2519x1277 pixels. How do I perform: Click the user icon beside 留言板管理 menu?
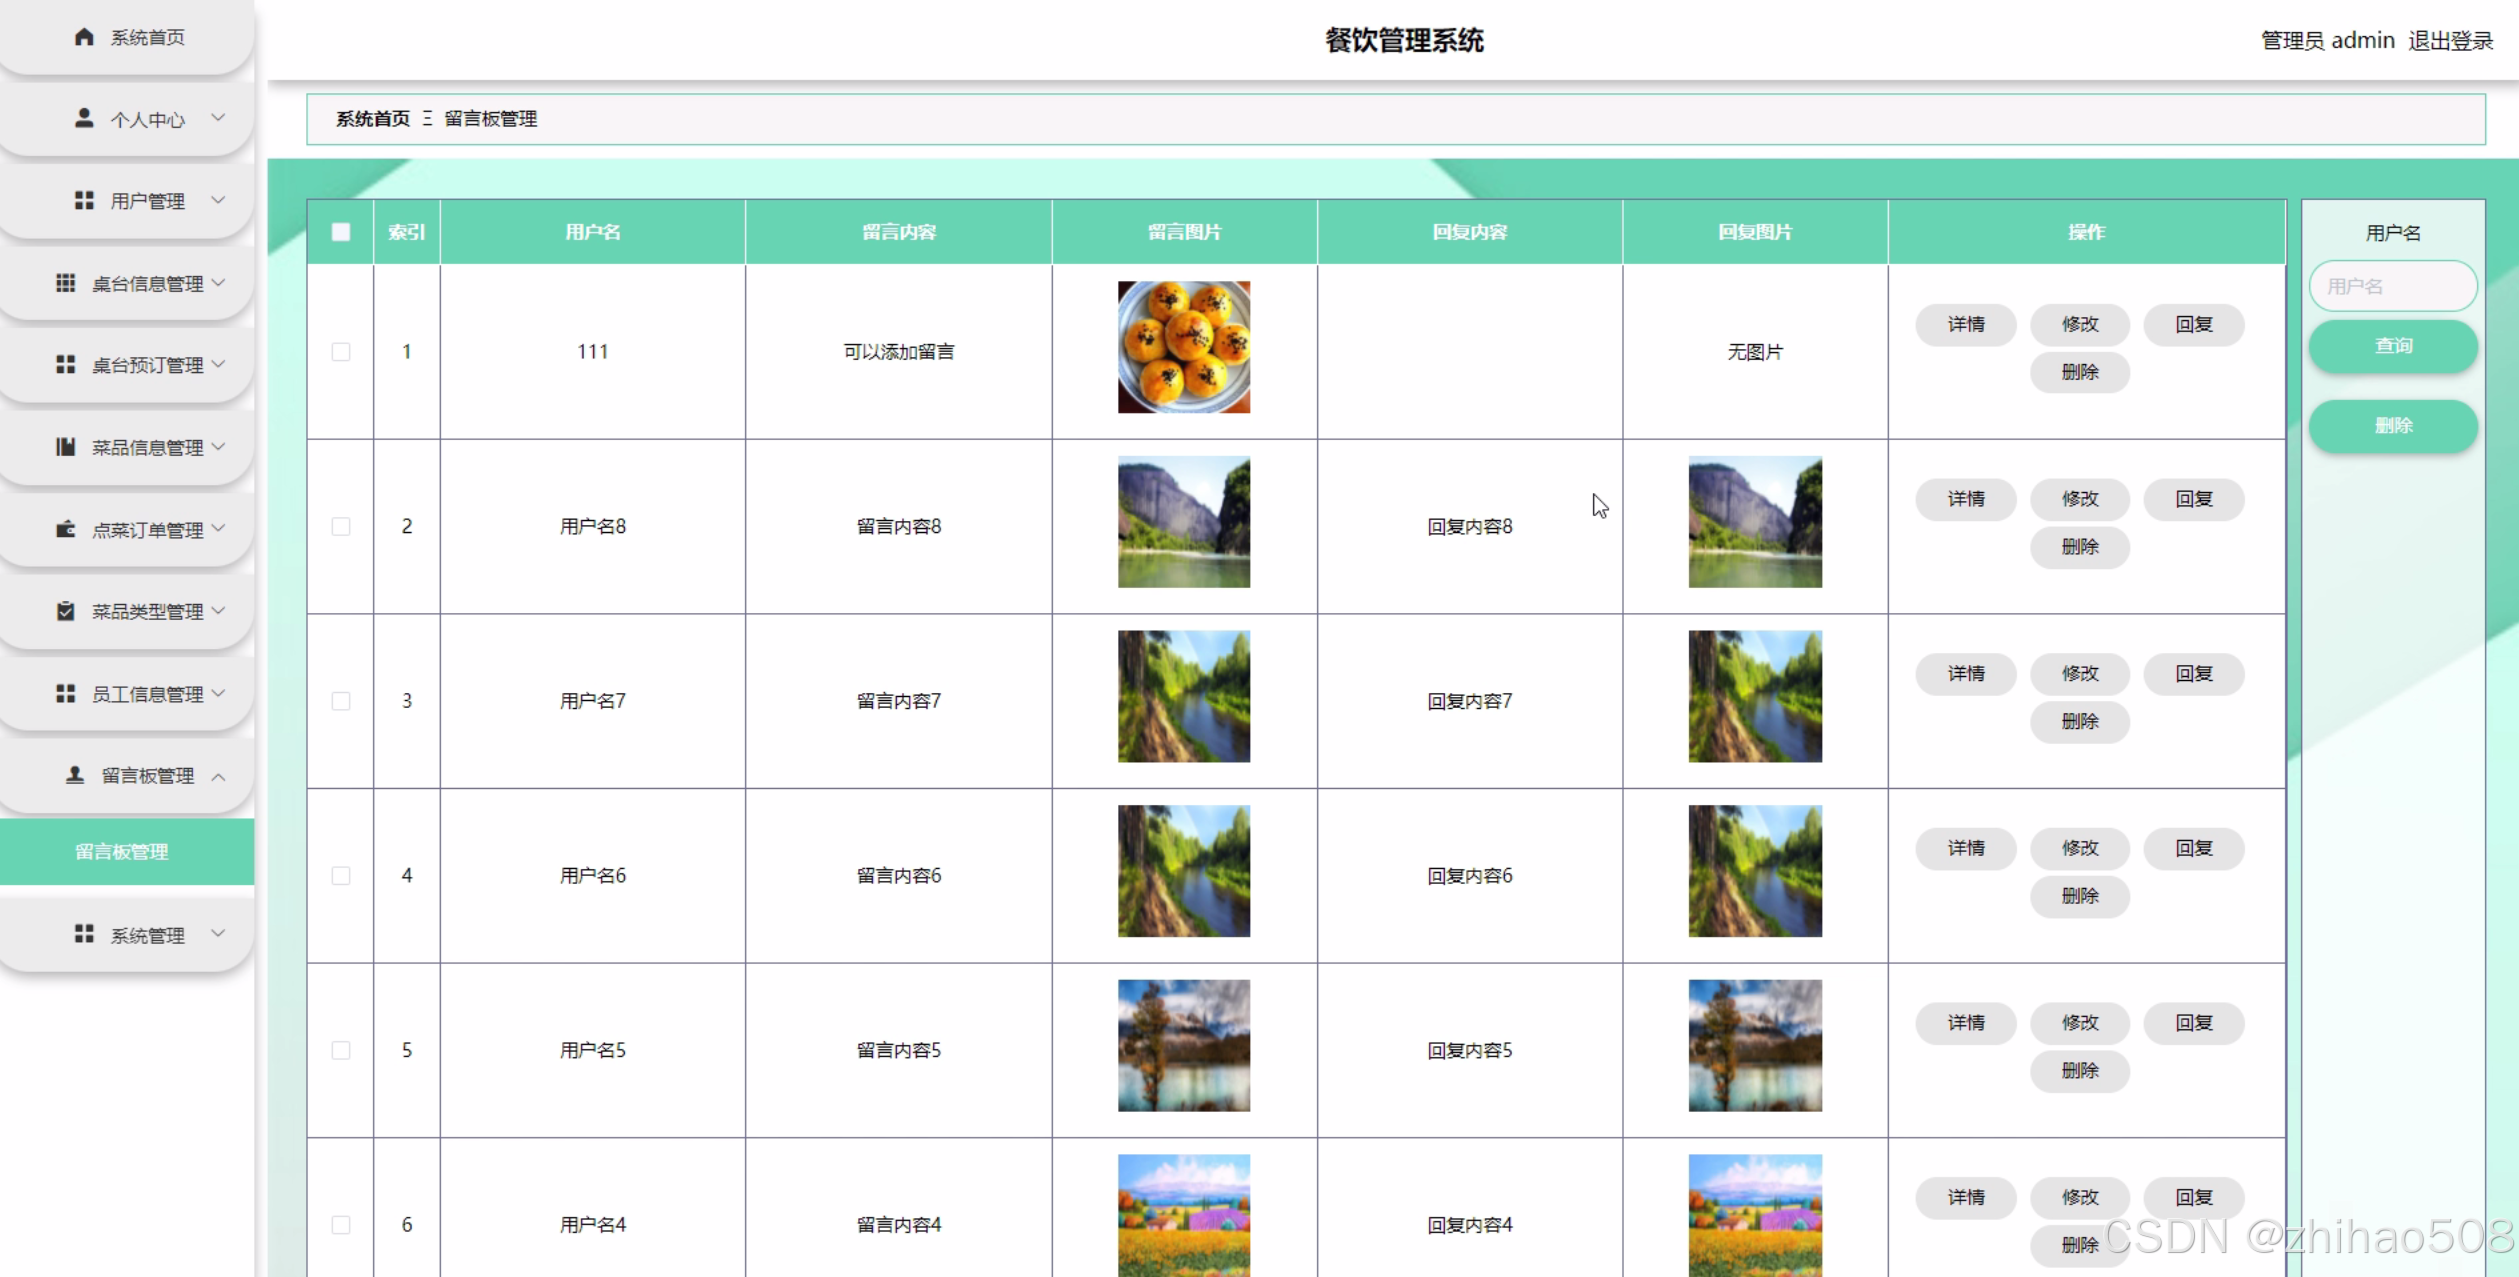coord(75,775)
